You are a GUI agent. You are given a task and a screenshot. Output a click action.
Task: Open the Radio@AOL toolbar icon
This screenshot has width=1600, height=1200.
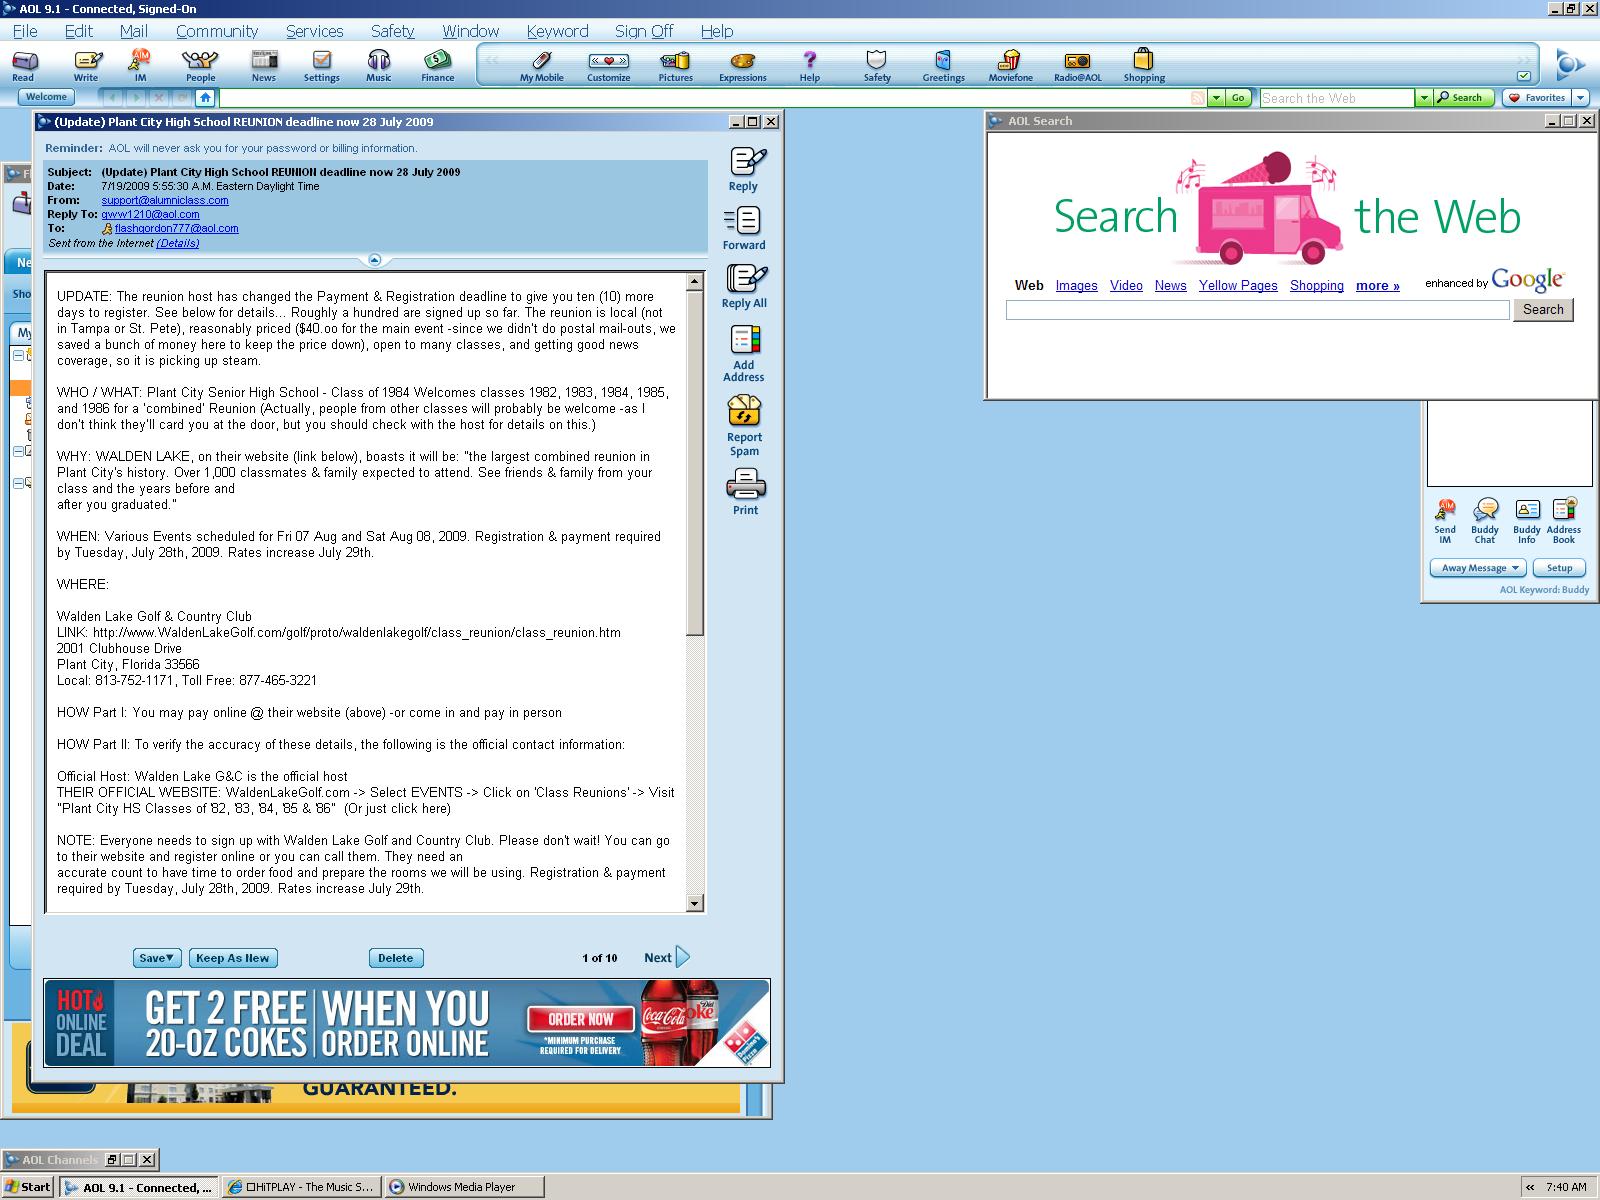[x=1078, y=66]
